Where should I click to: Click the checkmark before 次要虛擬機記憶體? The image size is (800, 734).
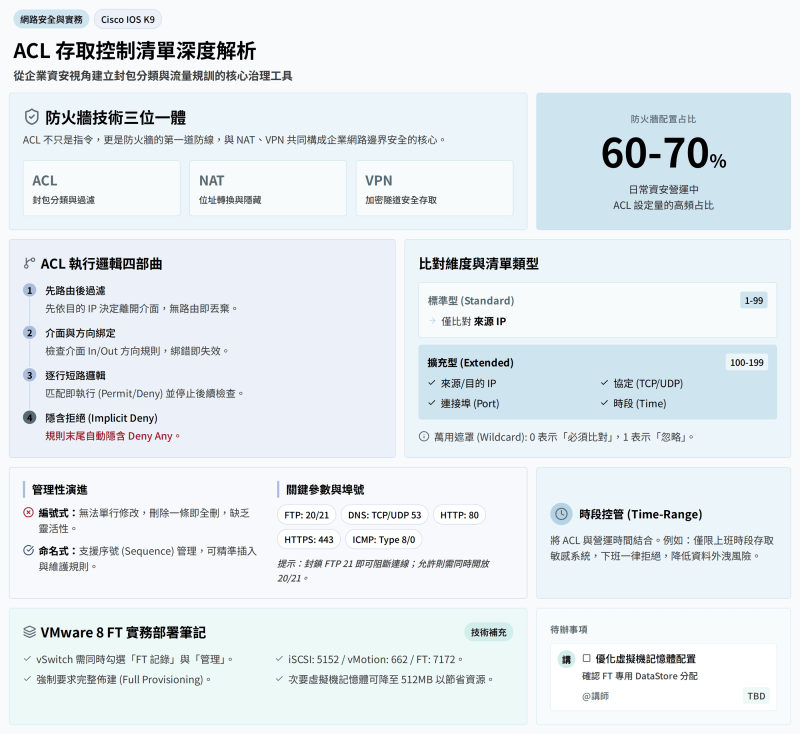tap(279, 679)
